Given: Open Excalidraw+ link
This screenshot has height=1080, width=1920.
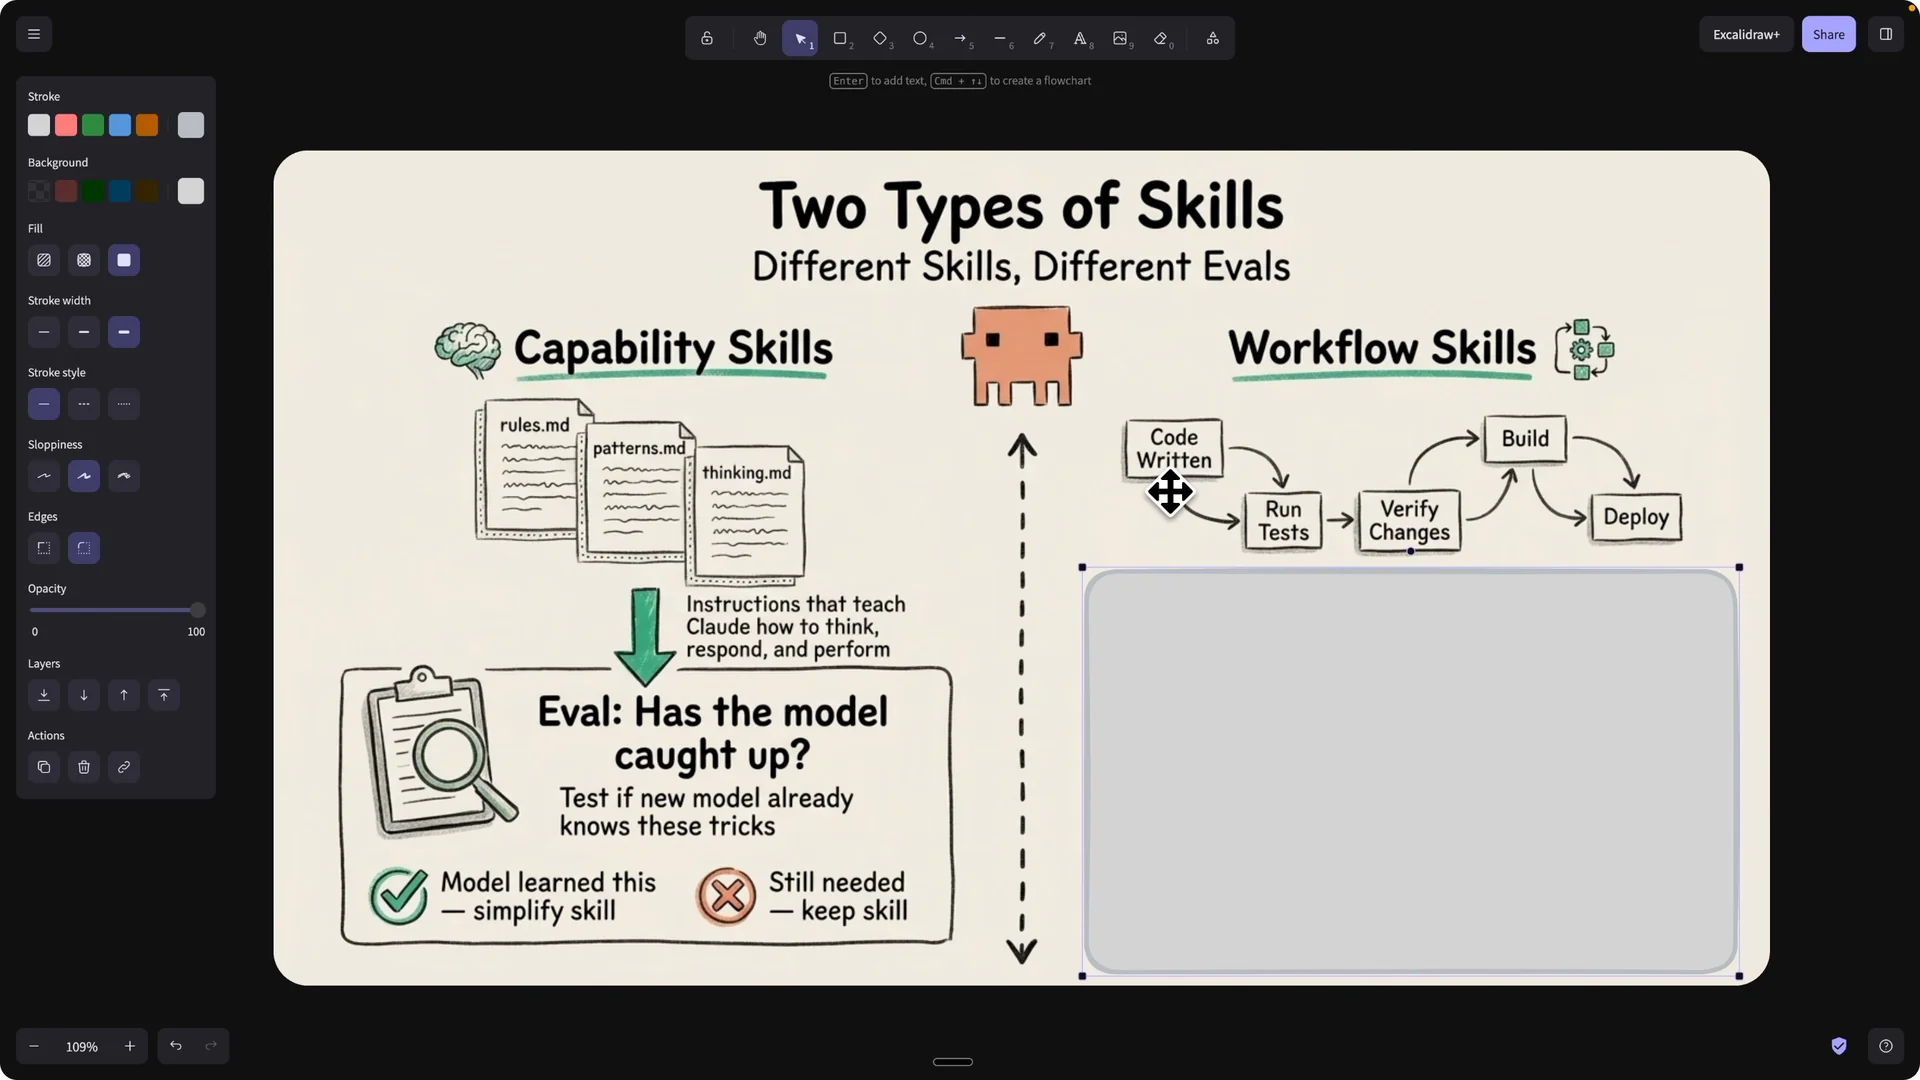Looking at the screenshot, I should point(1746,34).
